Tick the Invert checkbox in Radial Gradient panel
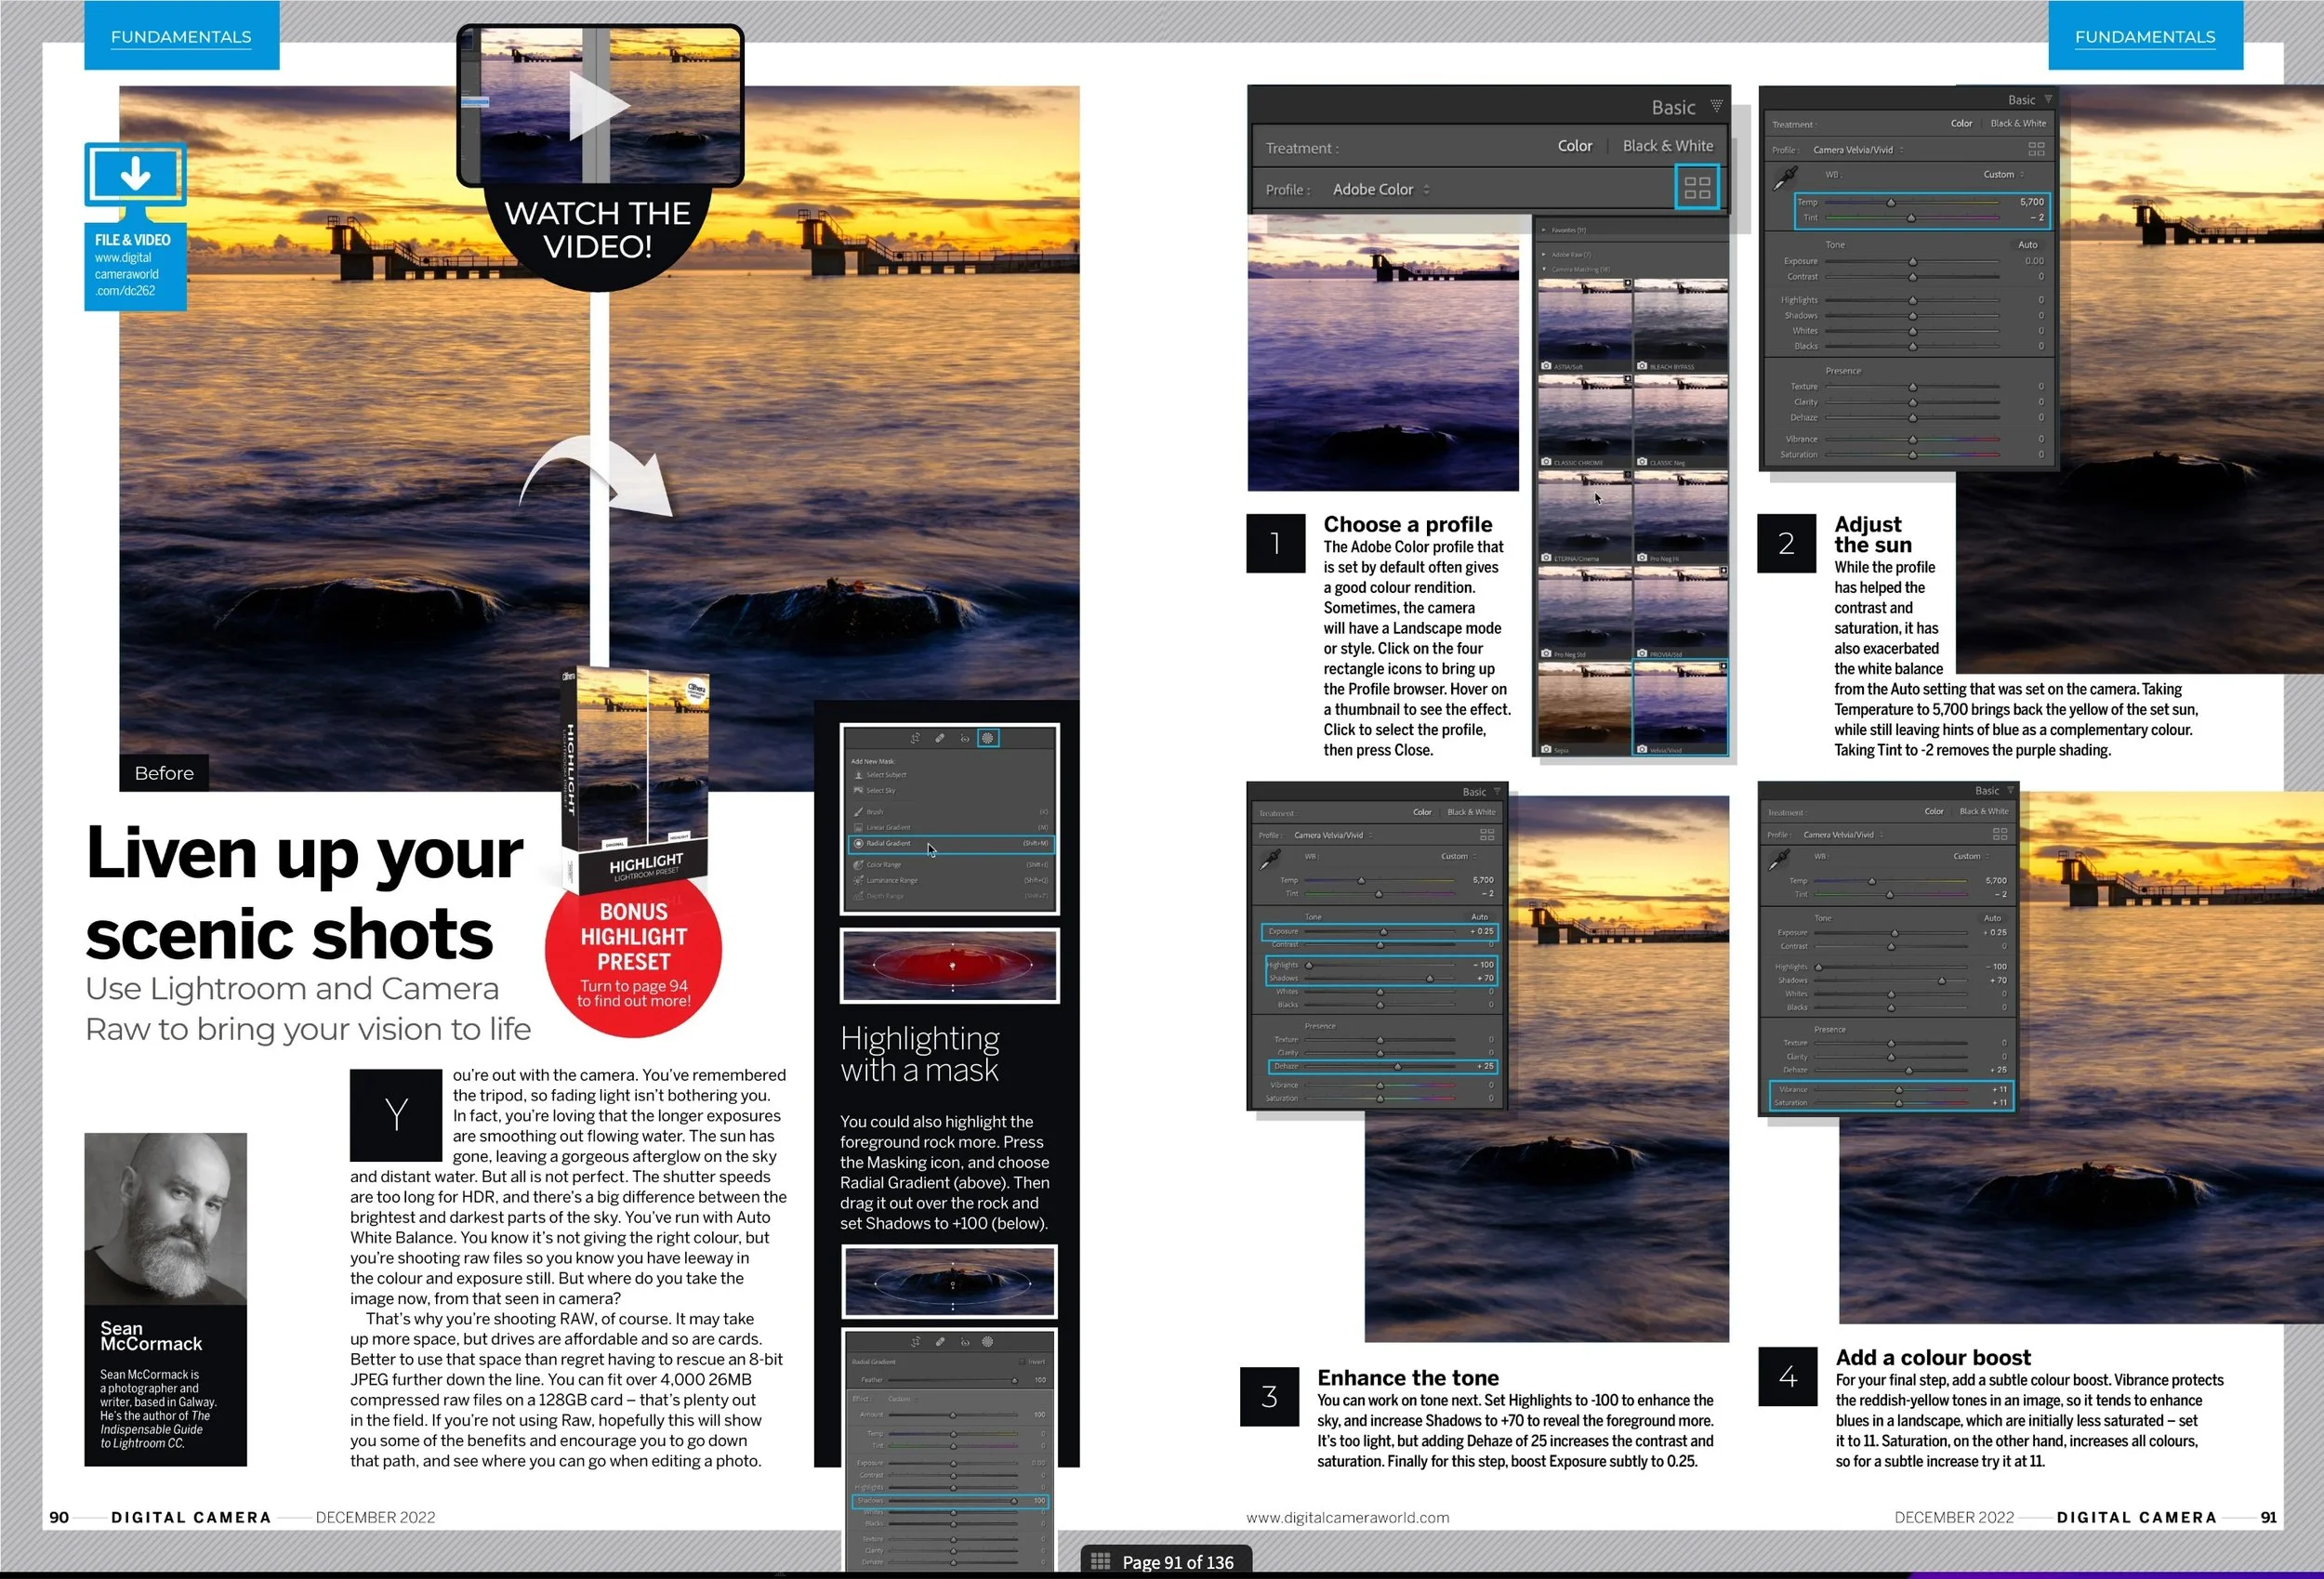 click(1022, 1362)
